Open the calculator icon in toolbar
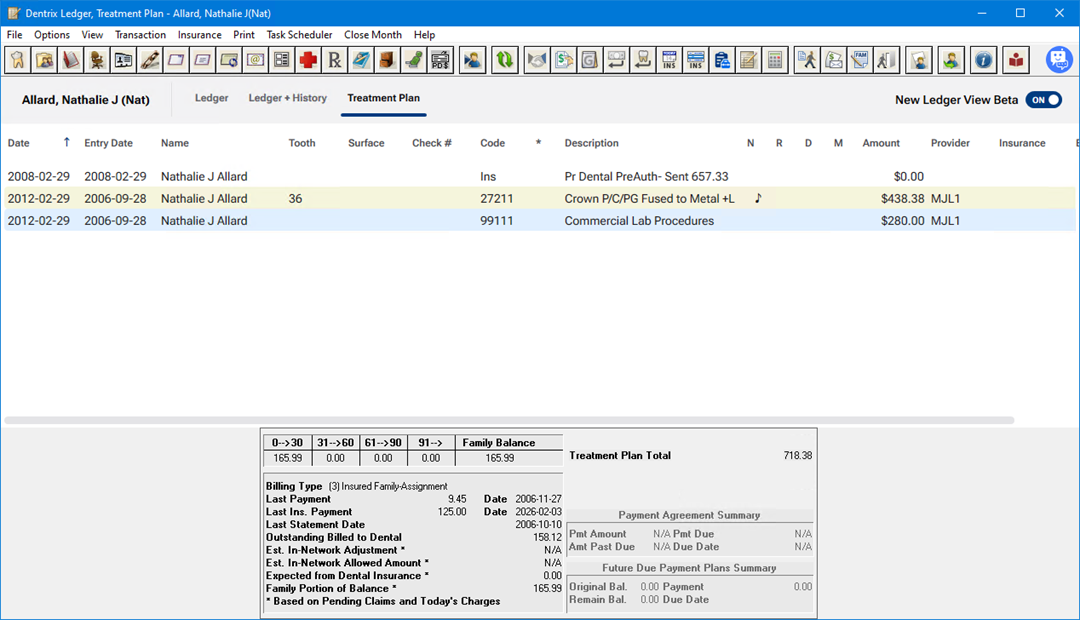 [x=774, y=60]
